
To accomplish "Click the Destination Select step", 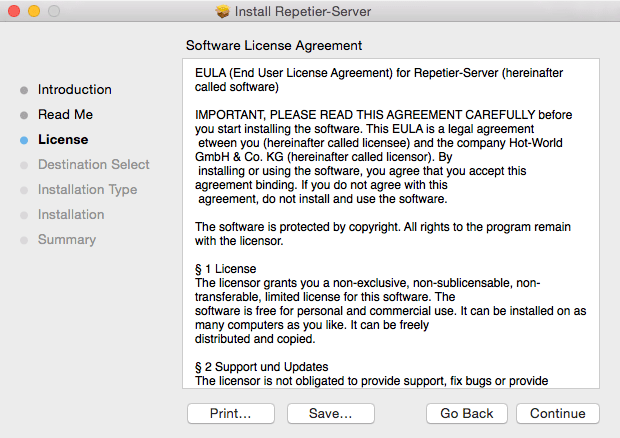I will pos(94,165).
